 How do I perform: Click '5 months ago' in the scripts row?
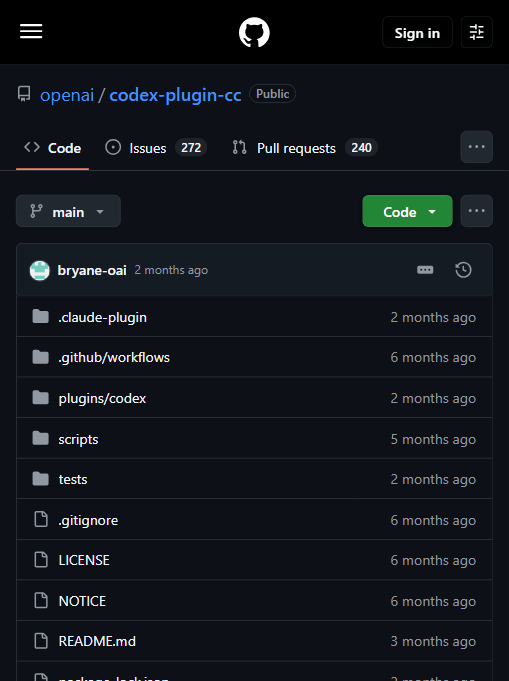point(433,439)
